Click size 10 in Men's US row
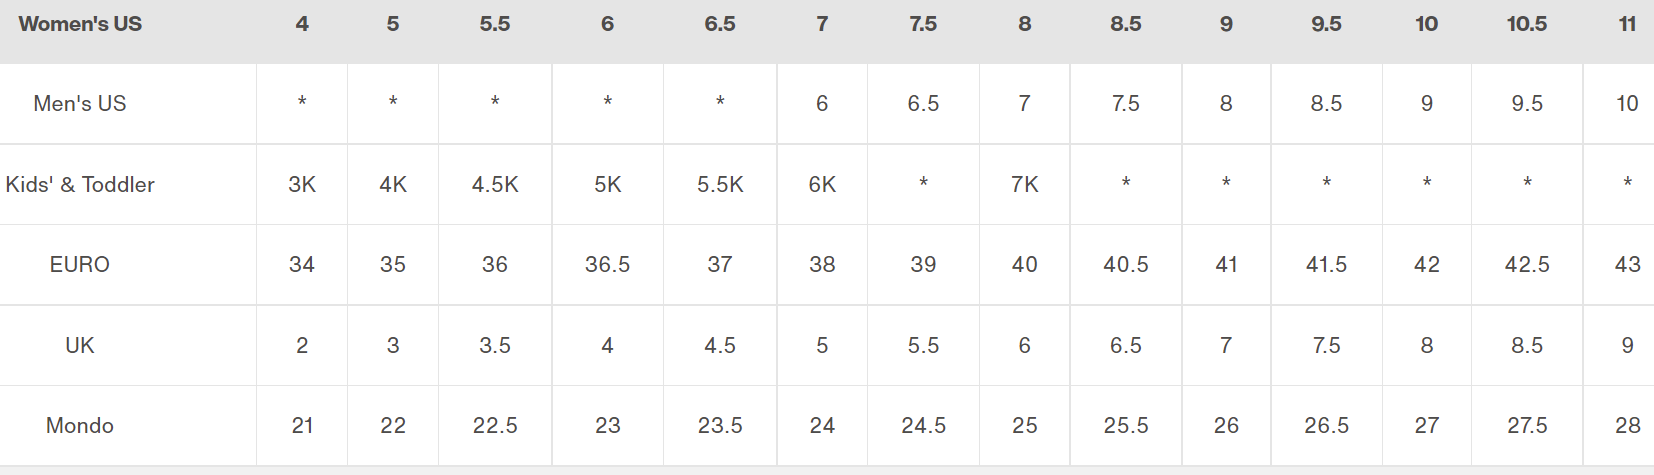The image size is (1654, 475). point(1628,104)
